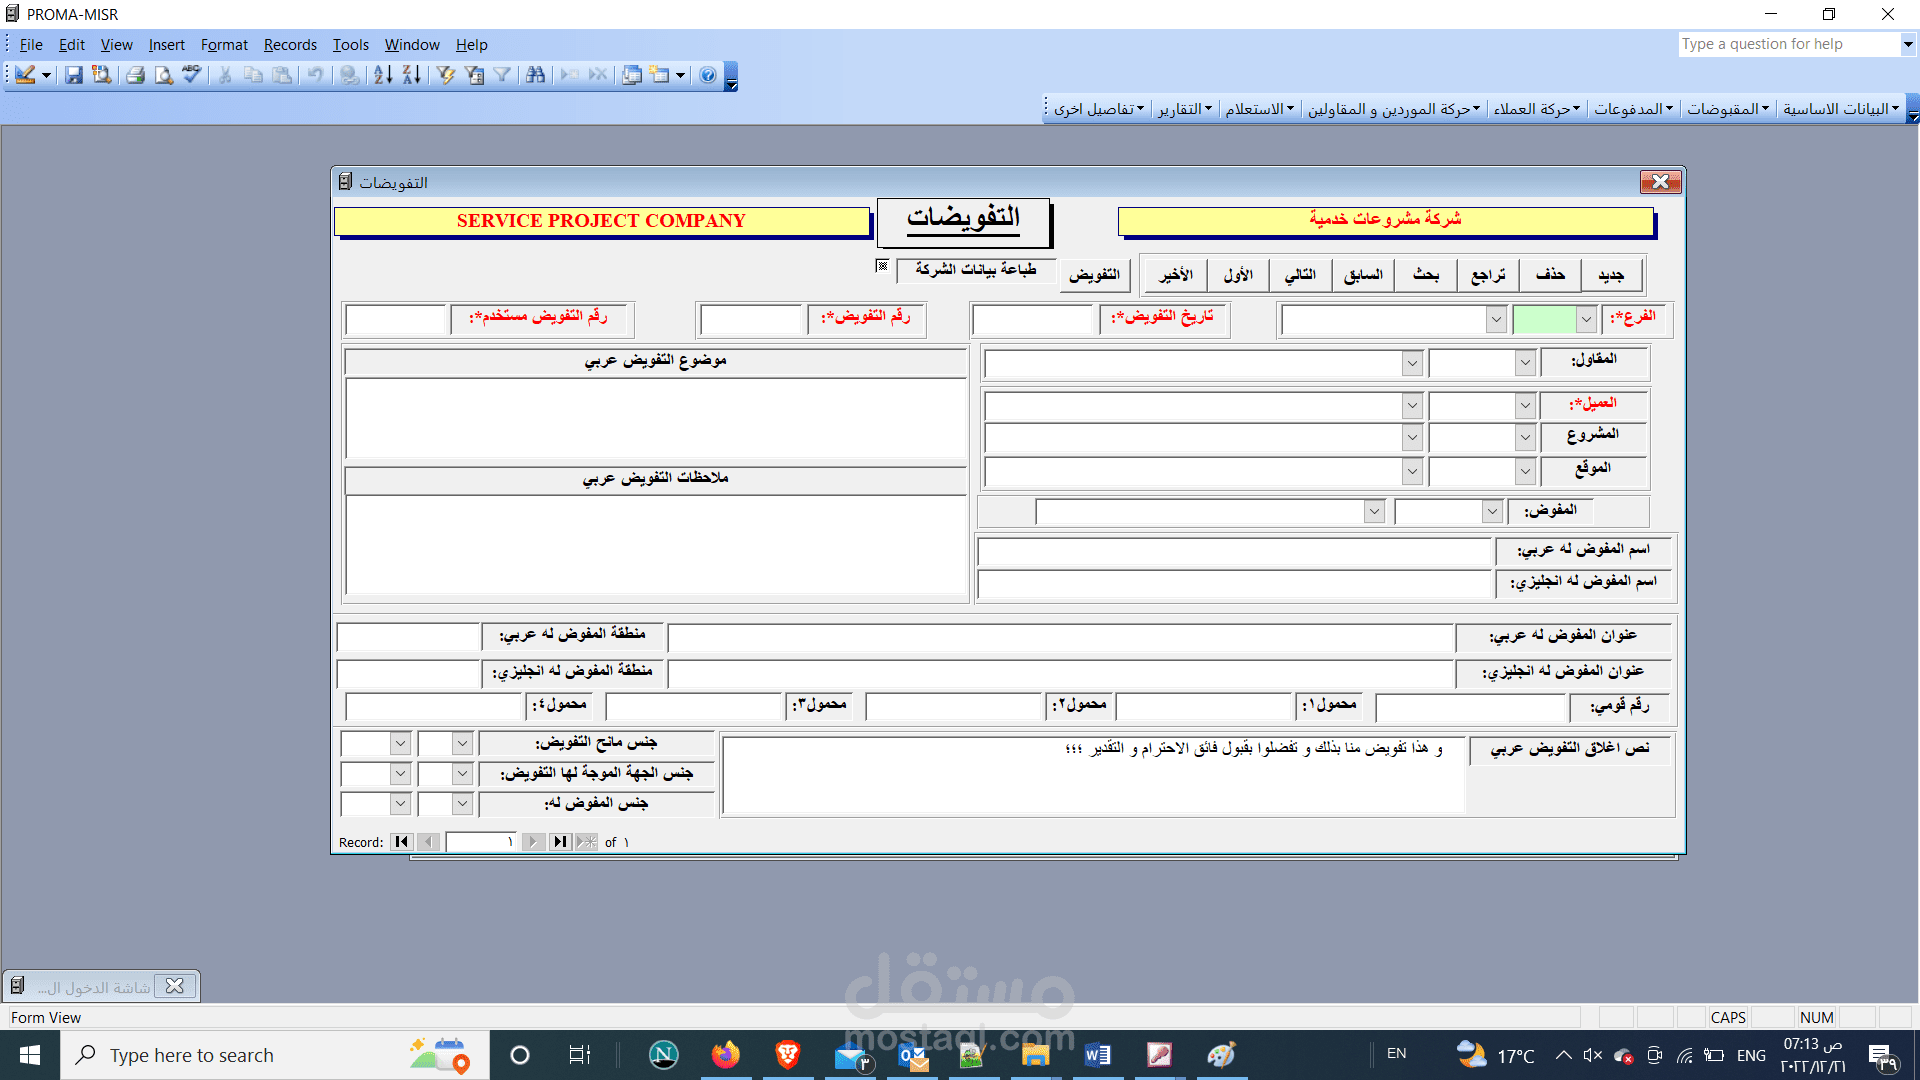Click the الأخير last button
This screenshot has width=1920, height=1080.
tap(1176, 274)
